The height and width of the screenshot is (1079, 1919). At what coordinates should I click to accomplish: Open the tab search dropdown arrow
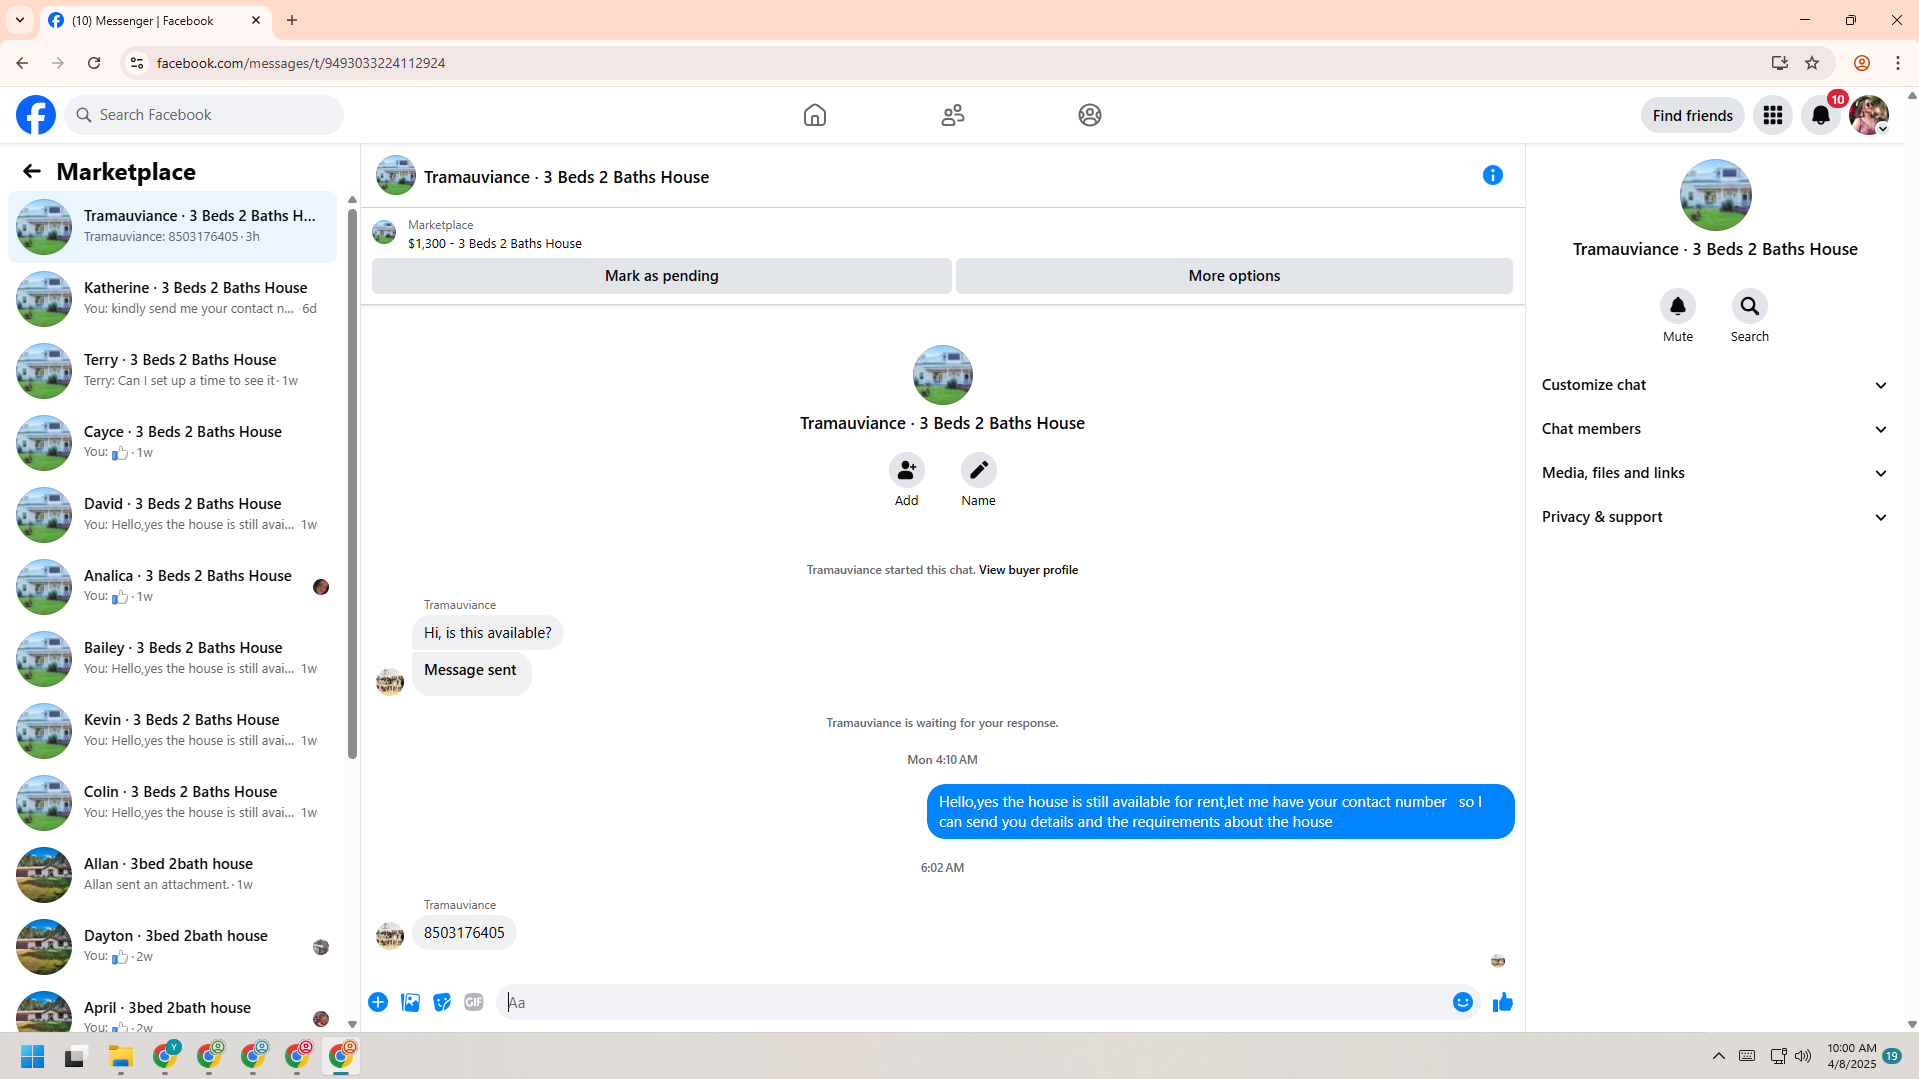pyautogui.click(x=20, y=20)
